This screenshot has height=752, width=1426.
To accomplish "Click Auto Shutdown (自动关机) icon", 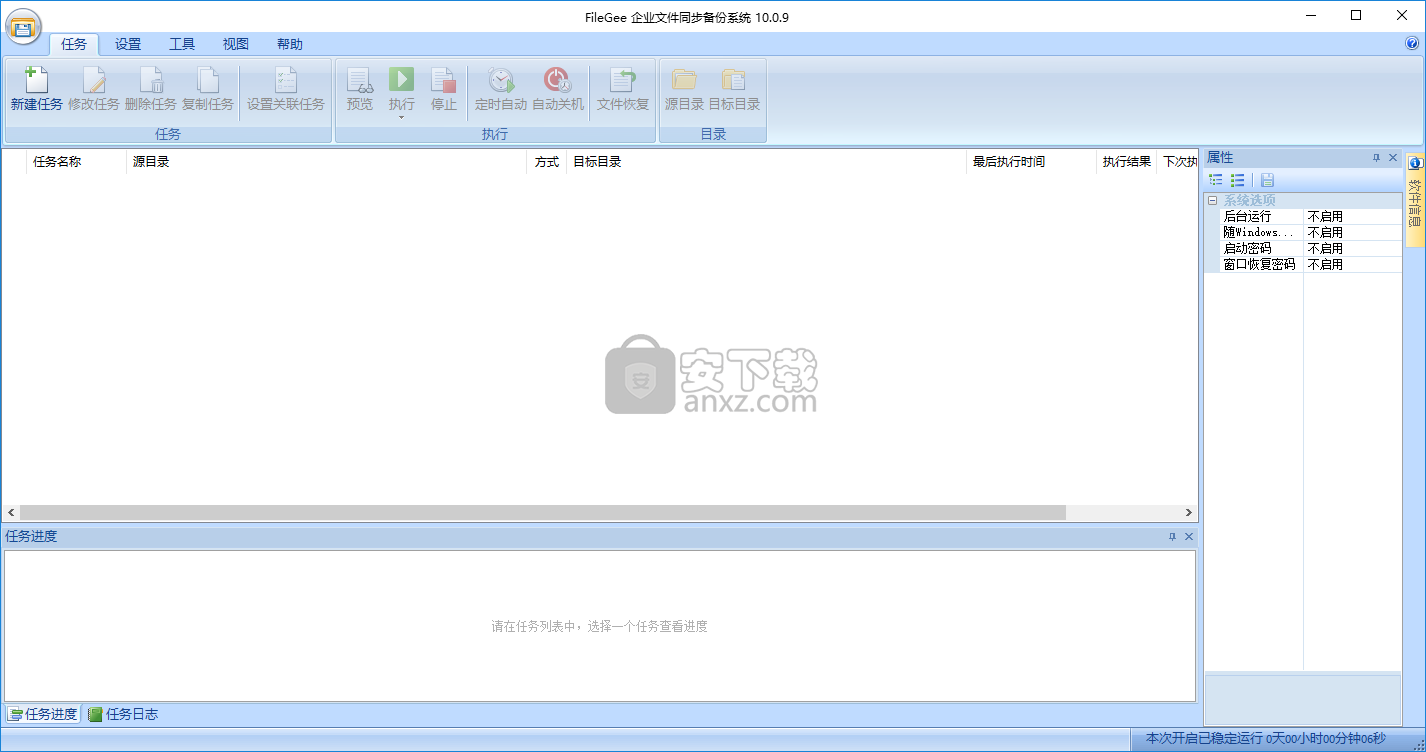I will 557,80.
